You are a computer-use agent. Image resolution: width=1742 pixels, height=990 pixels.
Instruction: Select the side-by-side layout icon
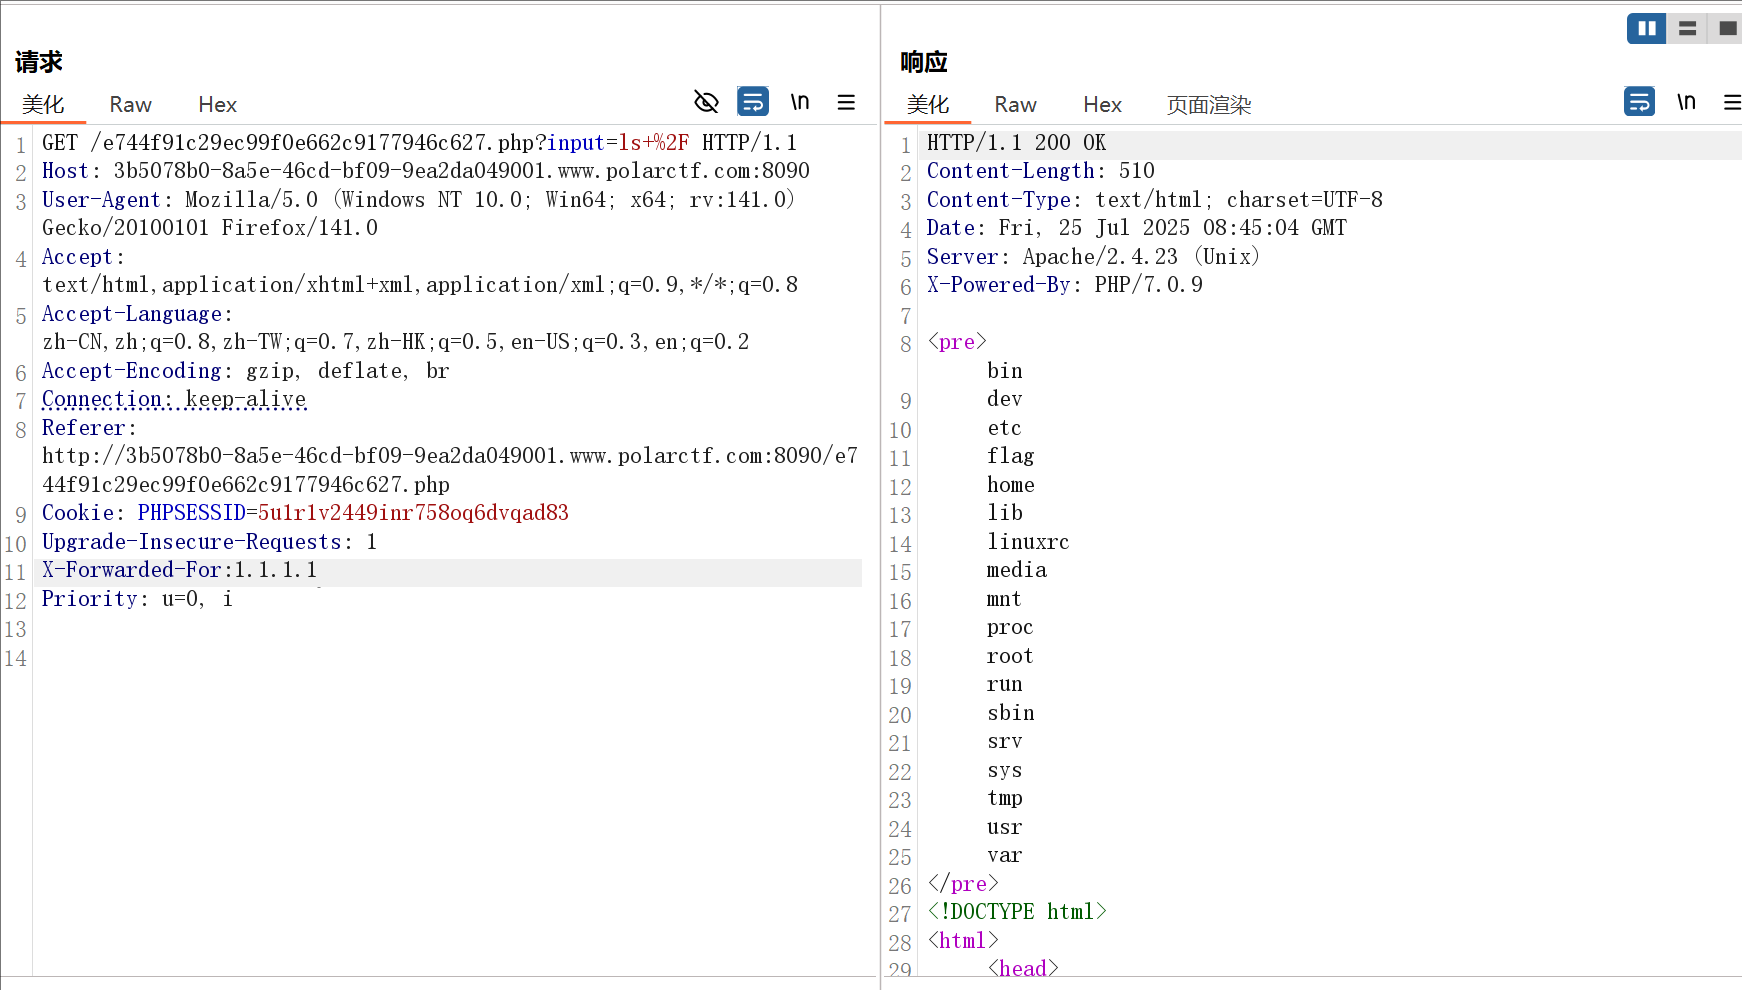(1646, 28)
